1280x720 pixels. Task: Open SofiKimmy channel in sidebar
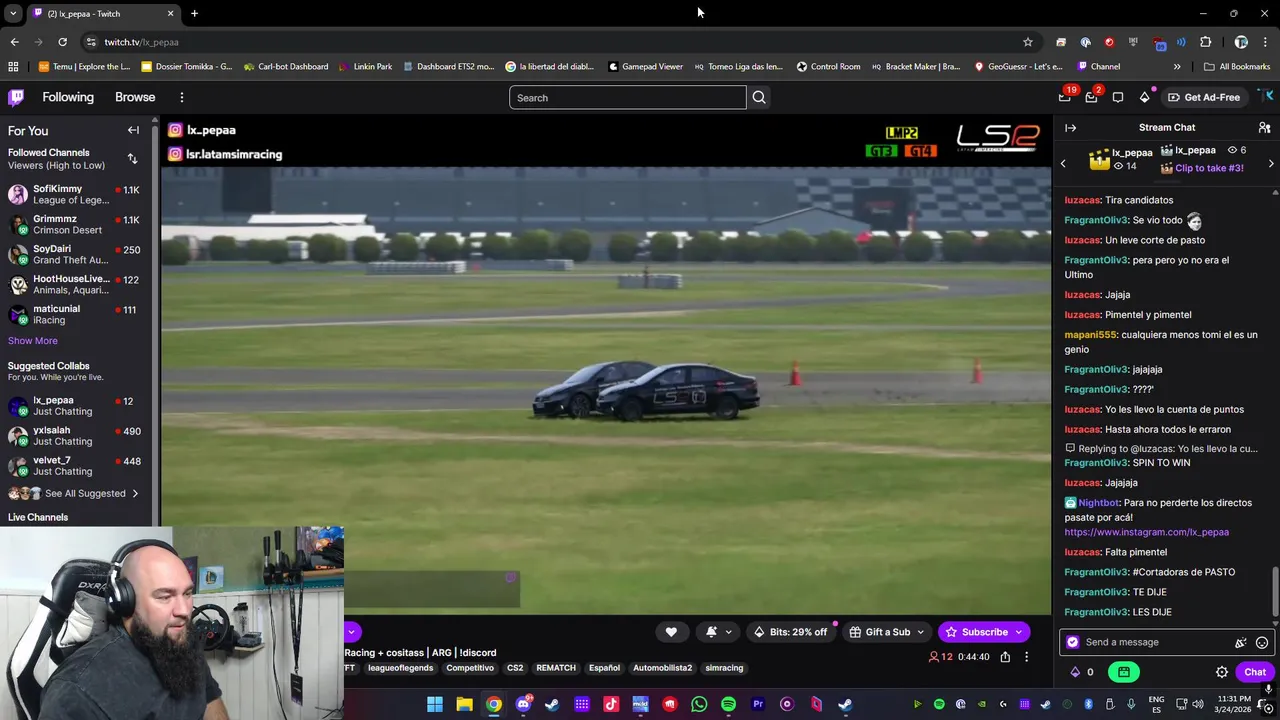(x=75, y=195)
